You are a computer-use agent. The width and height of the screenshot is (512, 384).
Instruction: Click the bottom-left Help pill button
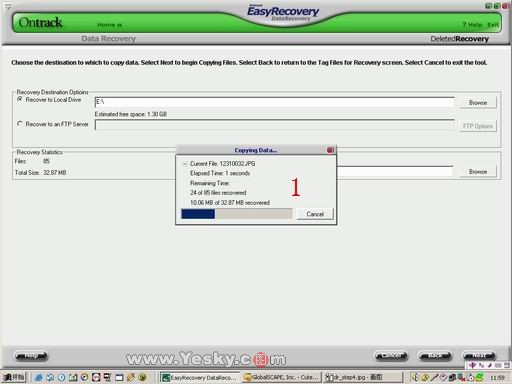coord(31,356)
